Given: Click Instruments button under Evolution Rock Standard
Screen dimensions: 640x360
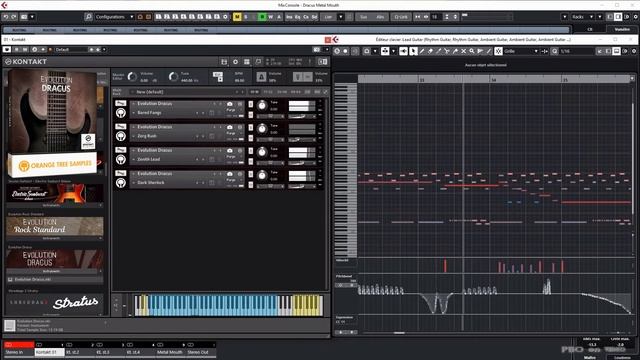Looking at the screenshot, I should click(51, 238).
